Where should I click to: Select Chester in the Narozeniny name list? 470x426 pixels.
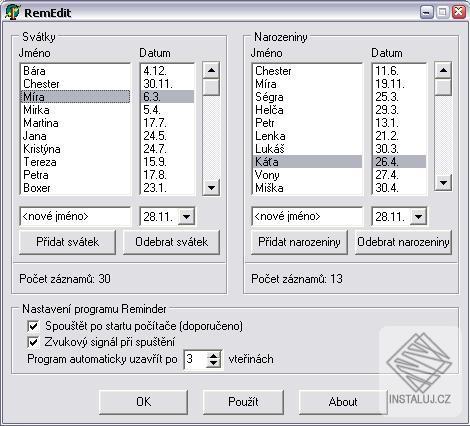tap(307, 71)
